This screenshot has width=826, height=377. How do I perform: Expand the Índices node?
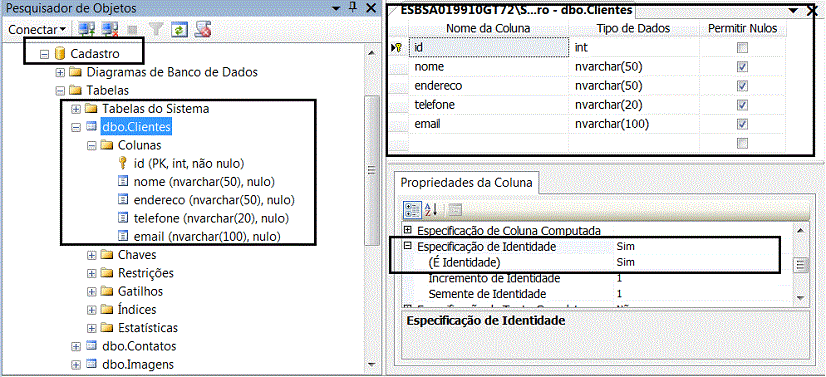tap(92, 310)
